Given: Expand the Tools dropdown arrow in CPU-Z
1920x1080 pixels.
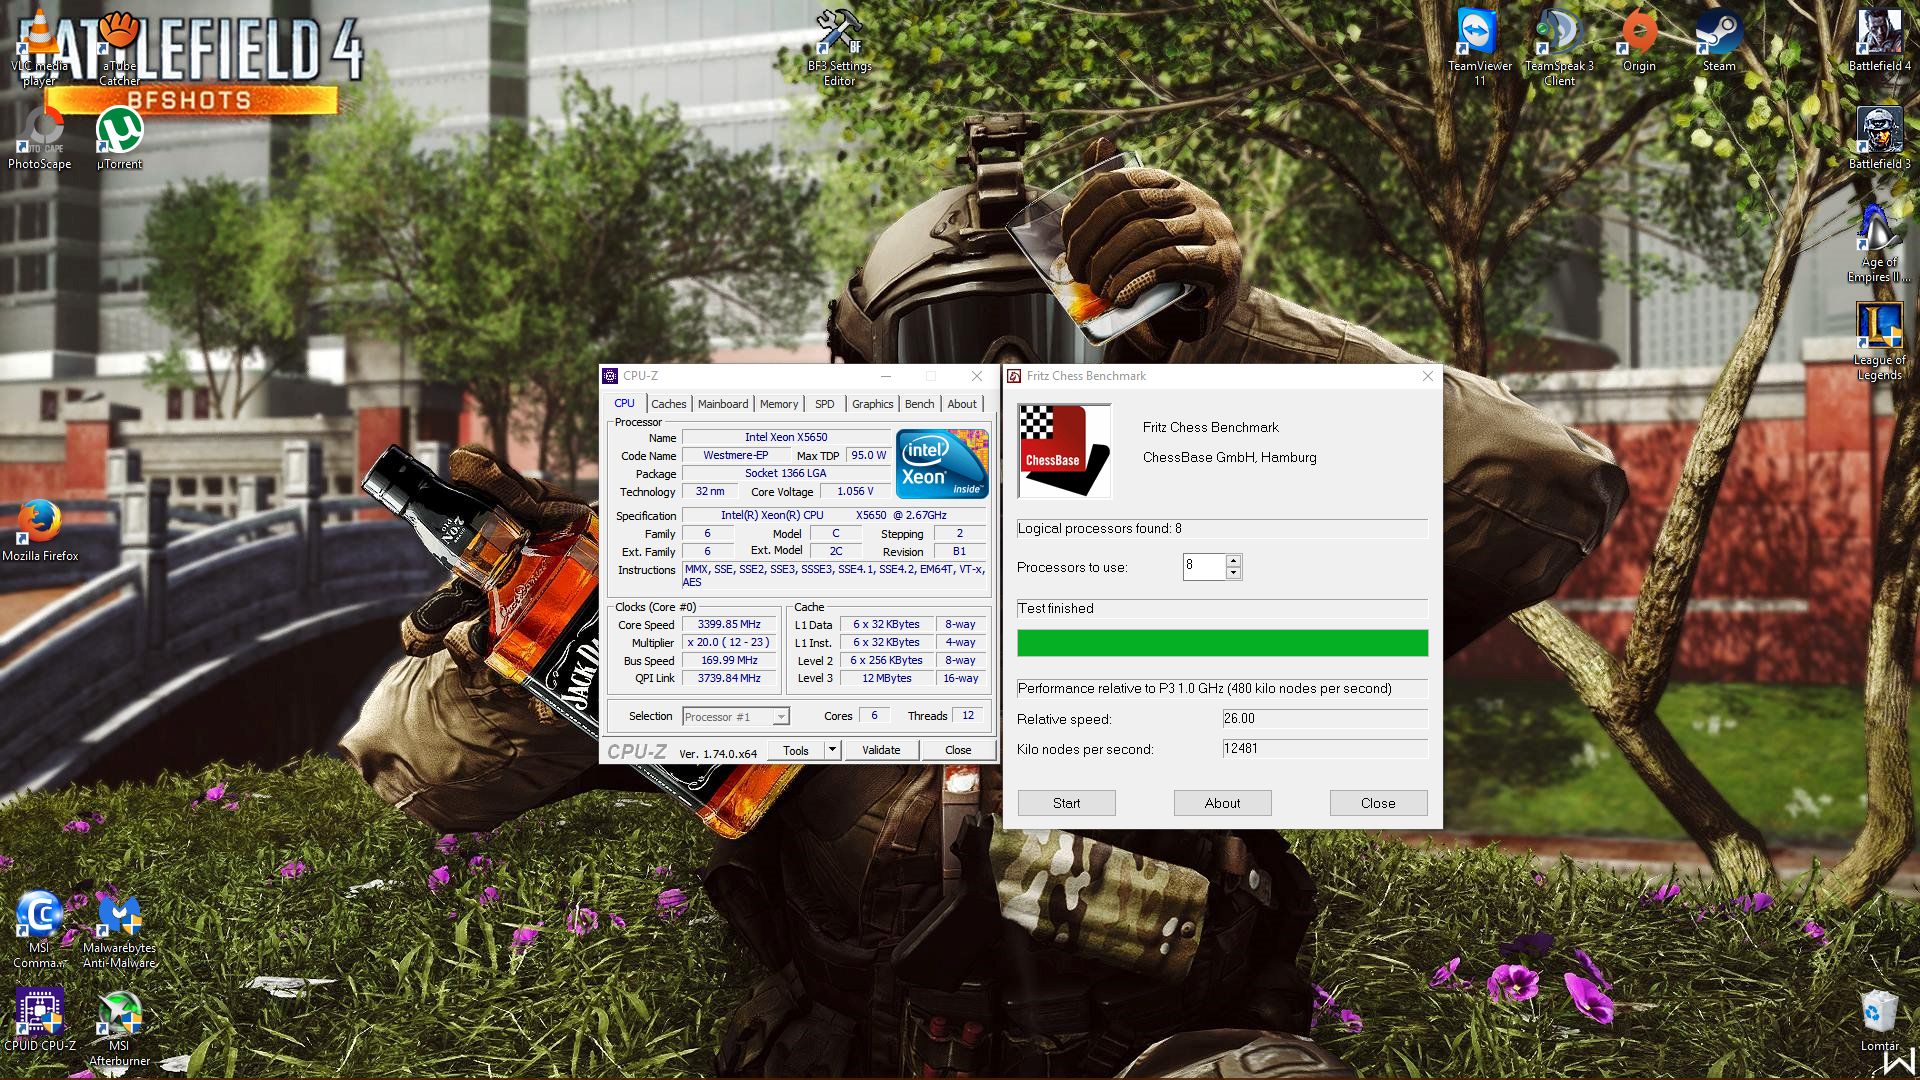Looking at the screenshot, I should coord(831,750).
